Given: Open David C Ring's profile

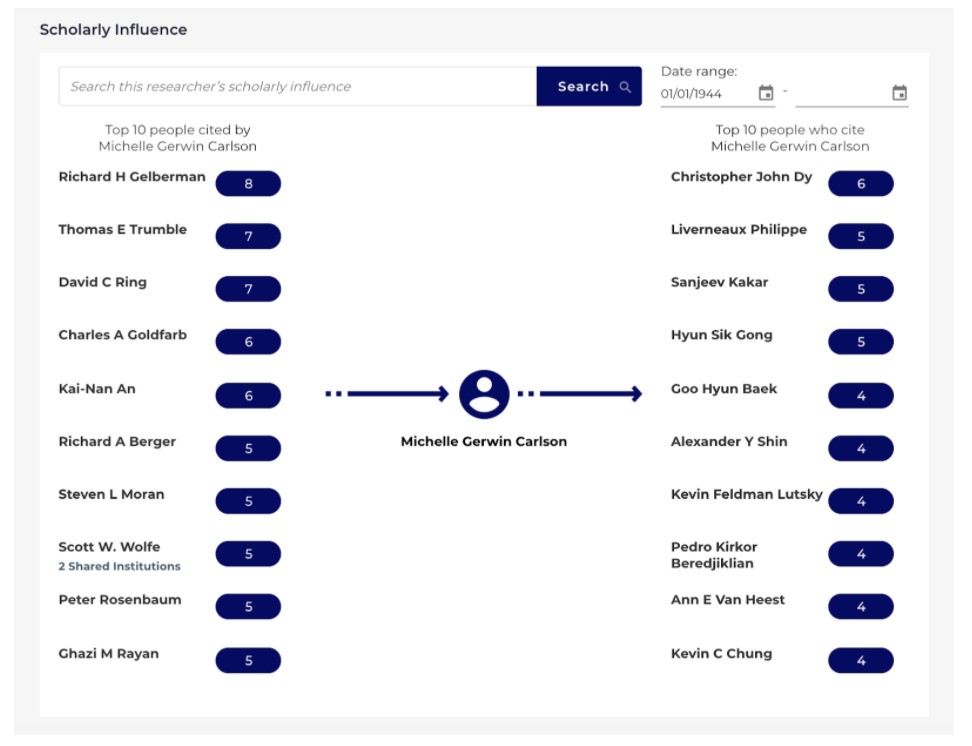Looking at the screenshot, I should [103, 282].
